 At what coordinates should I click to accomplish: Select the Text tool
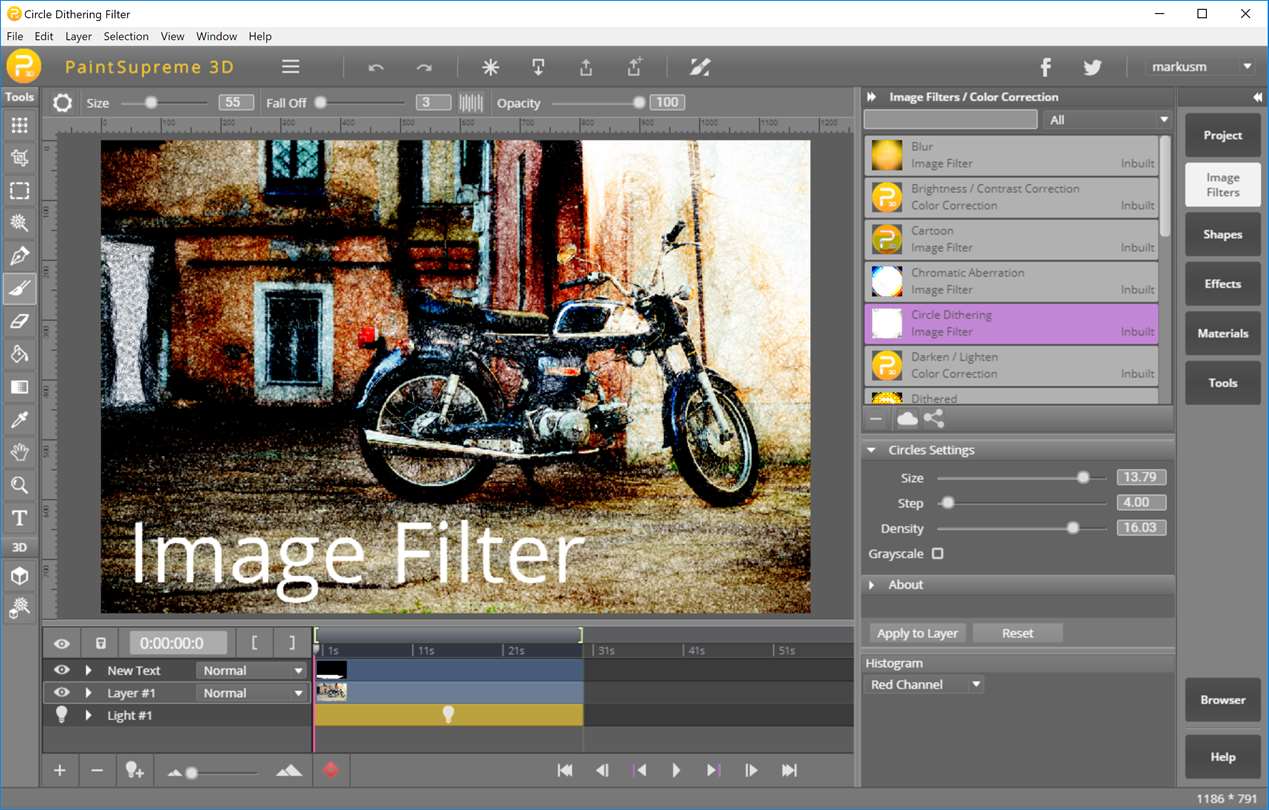point(19,518)
